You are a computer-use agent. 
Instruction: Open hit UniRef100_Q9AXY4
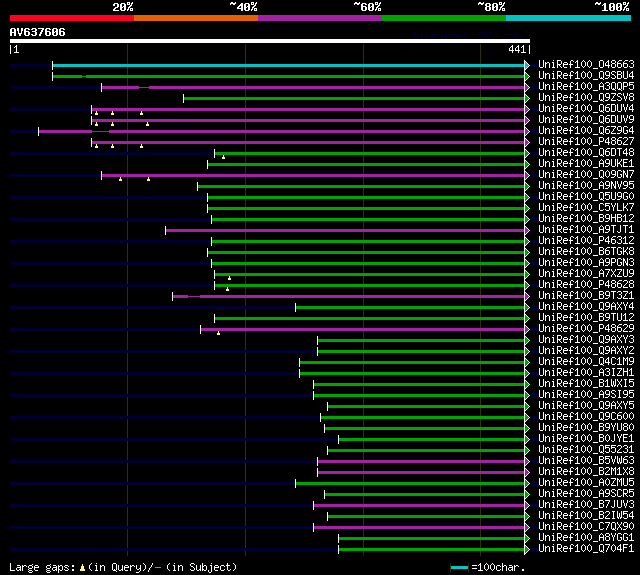(586, 307)
